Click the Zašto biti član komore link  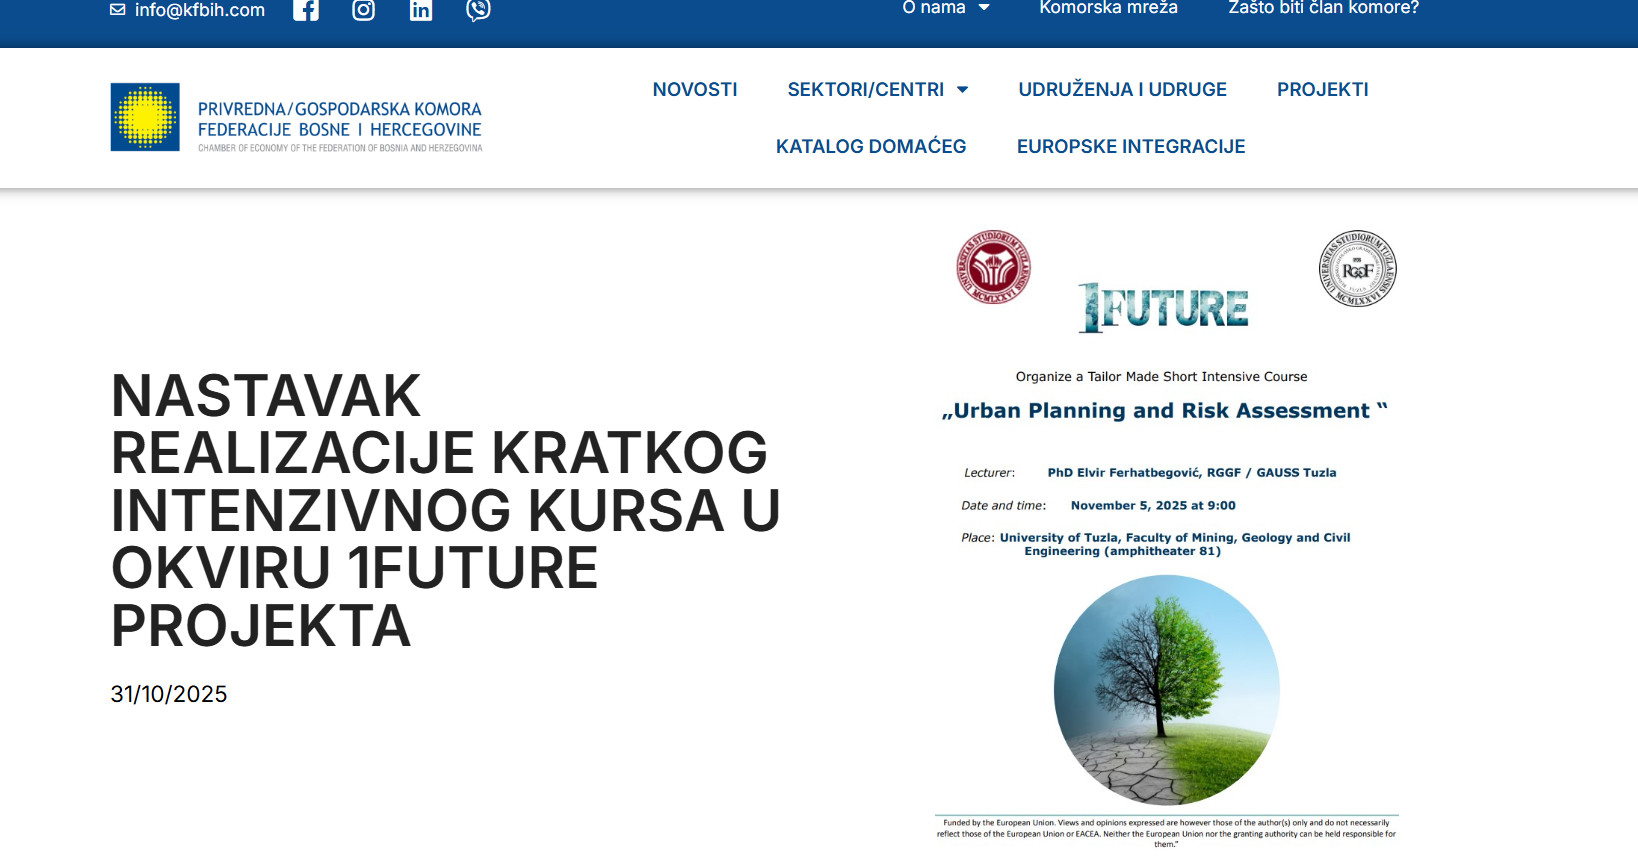[1323, 8]
